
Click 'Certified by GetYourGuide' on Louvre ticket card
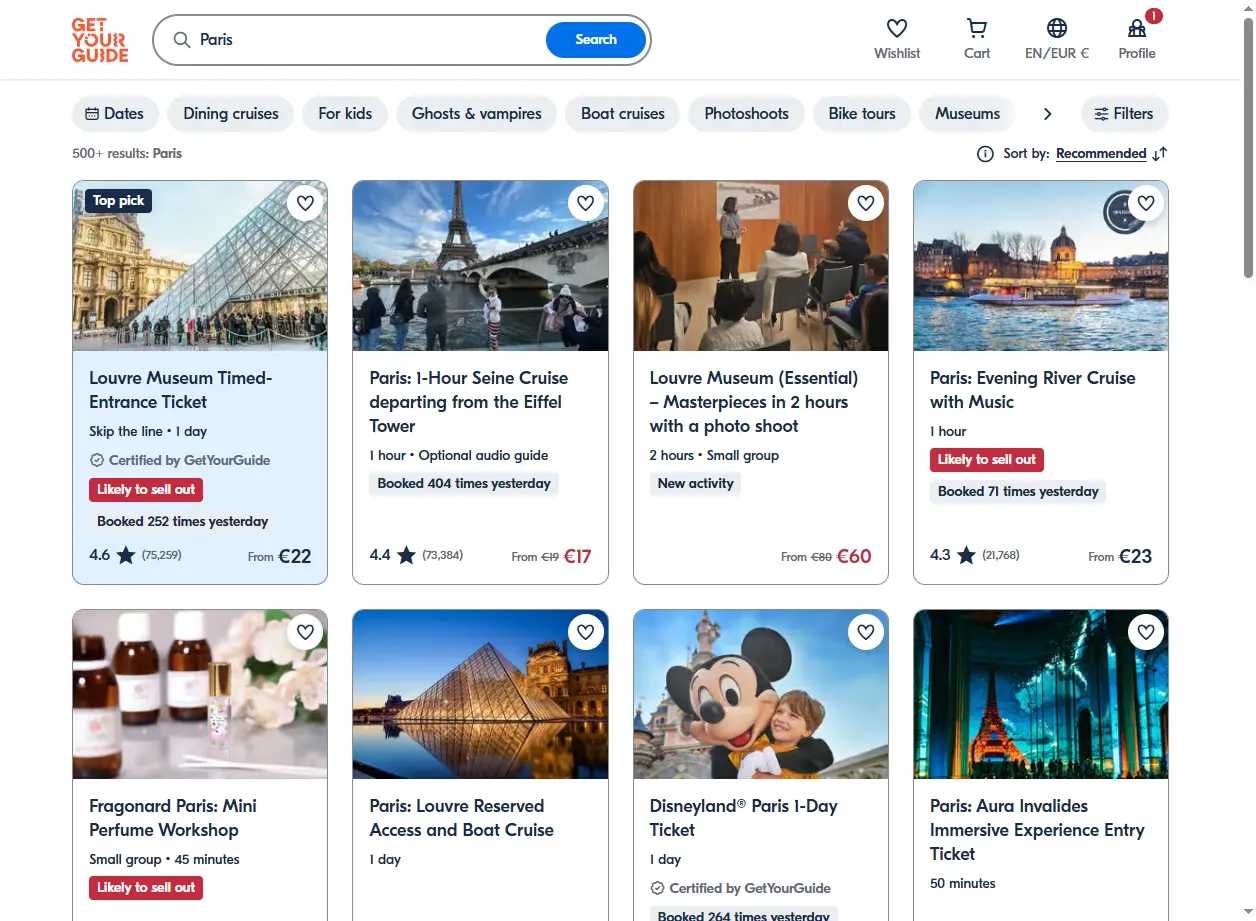(x=180, y=460)
